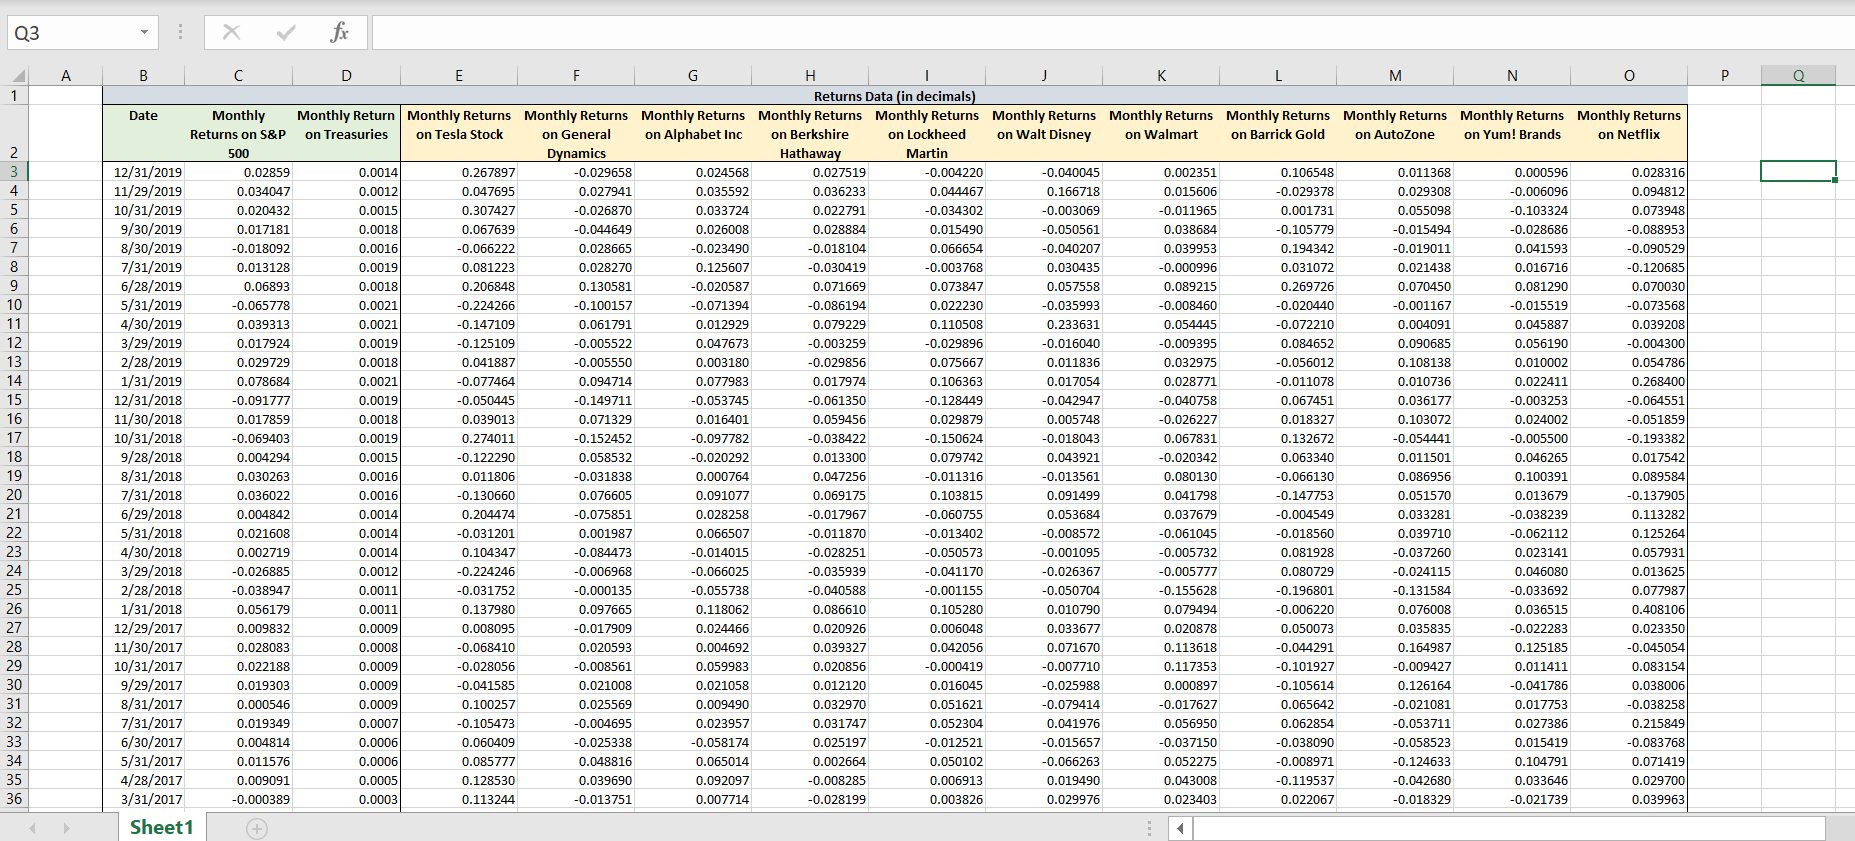Screen dimensions: 1855x841
Task: Click the Insert Function fx icon
Action: coord(339,32)
